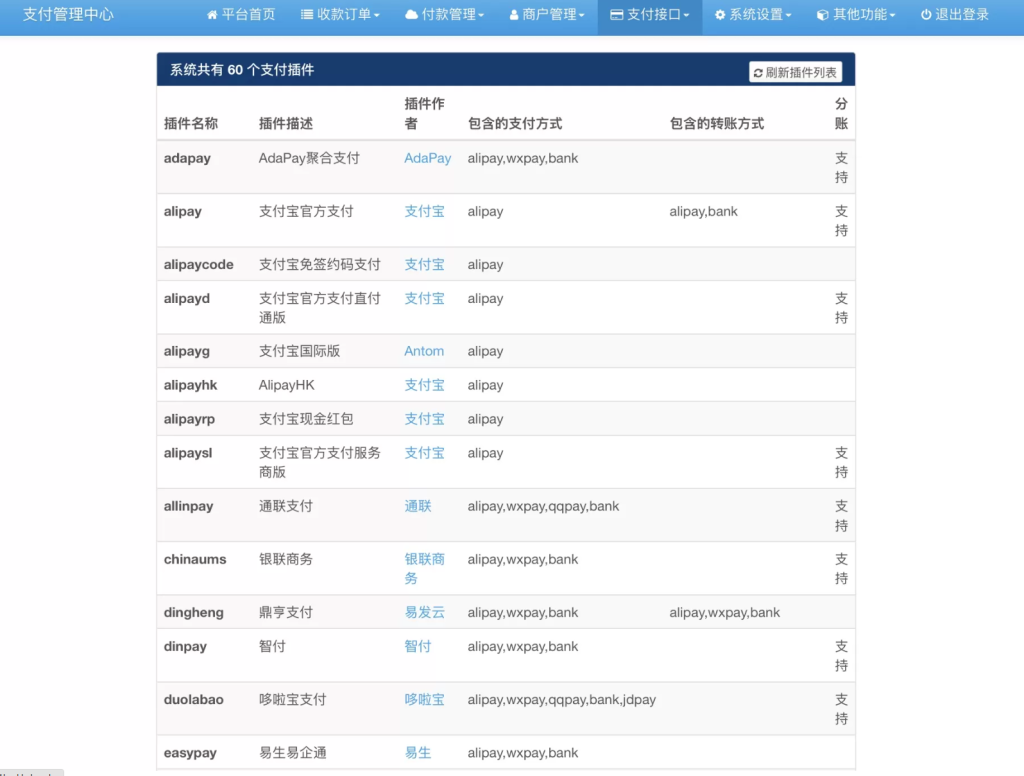Expand the 系统设置 dropdown caret
The image size is (1024, 776).
pyautogui.click(x=788, y=16)
